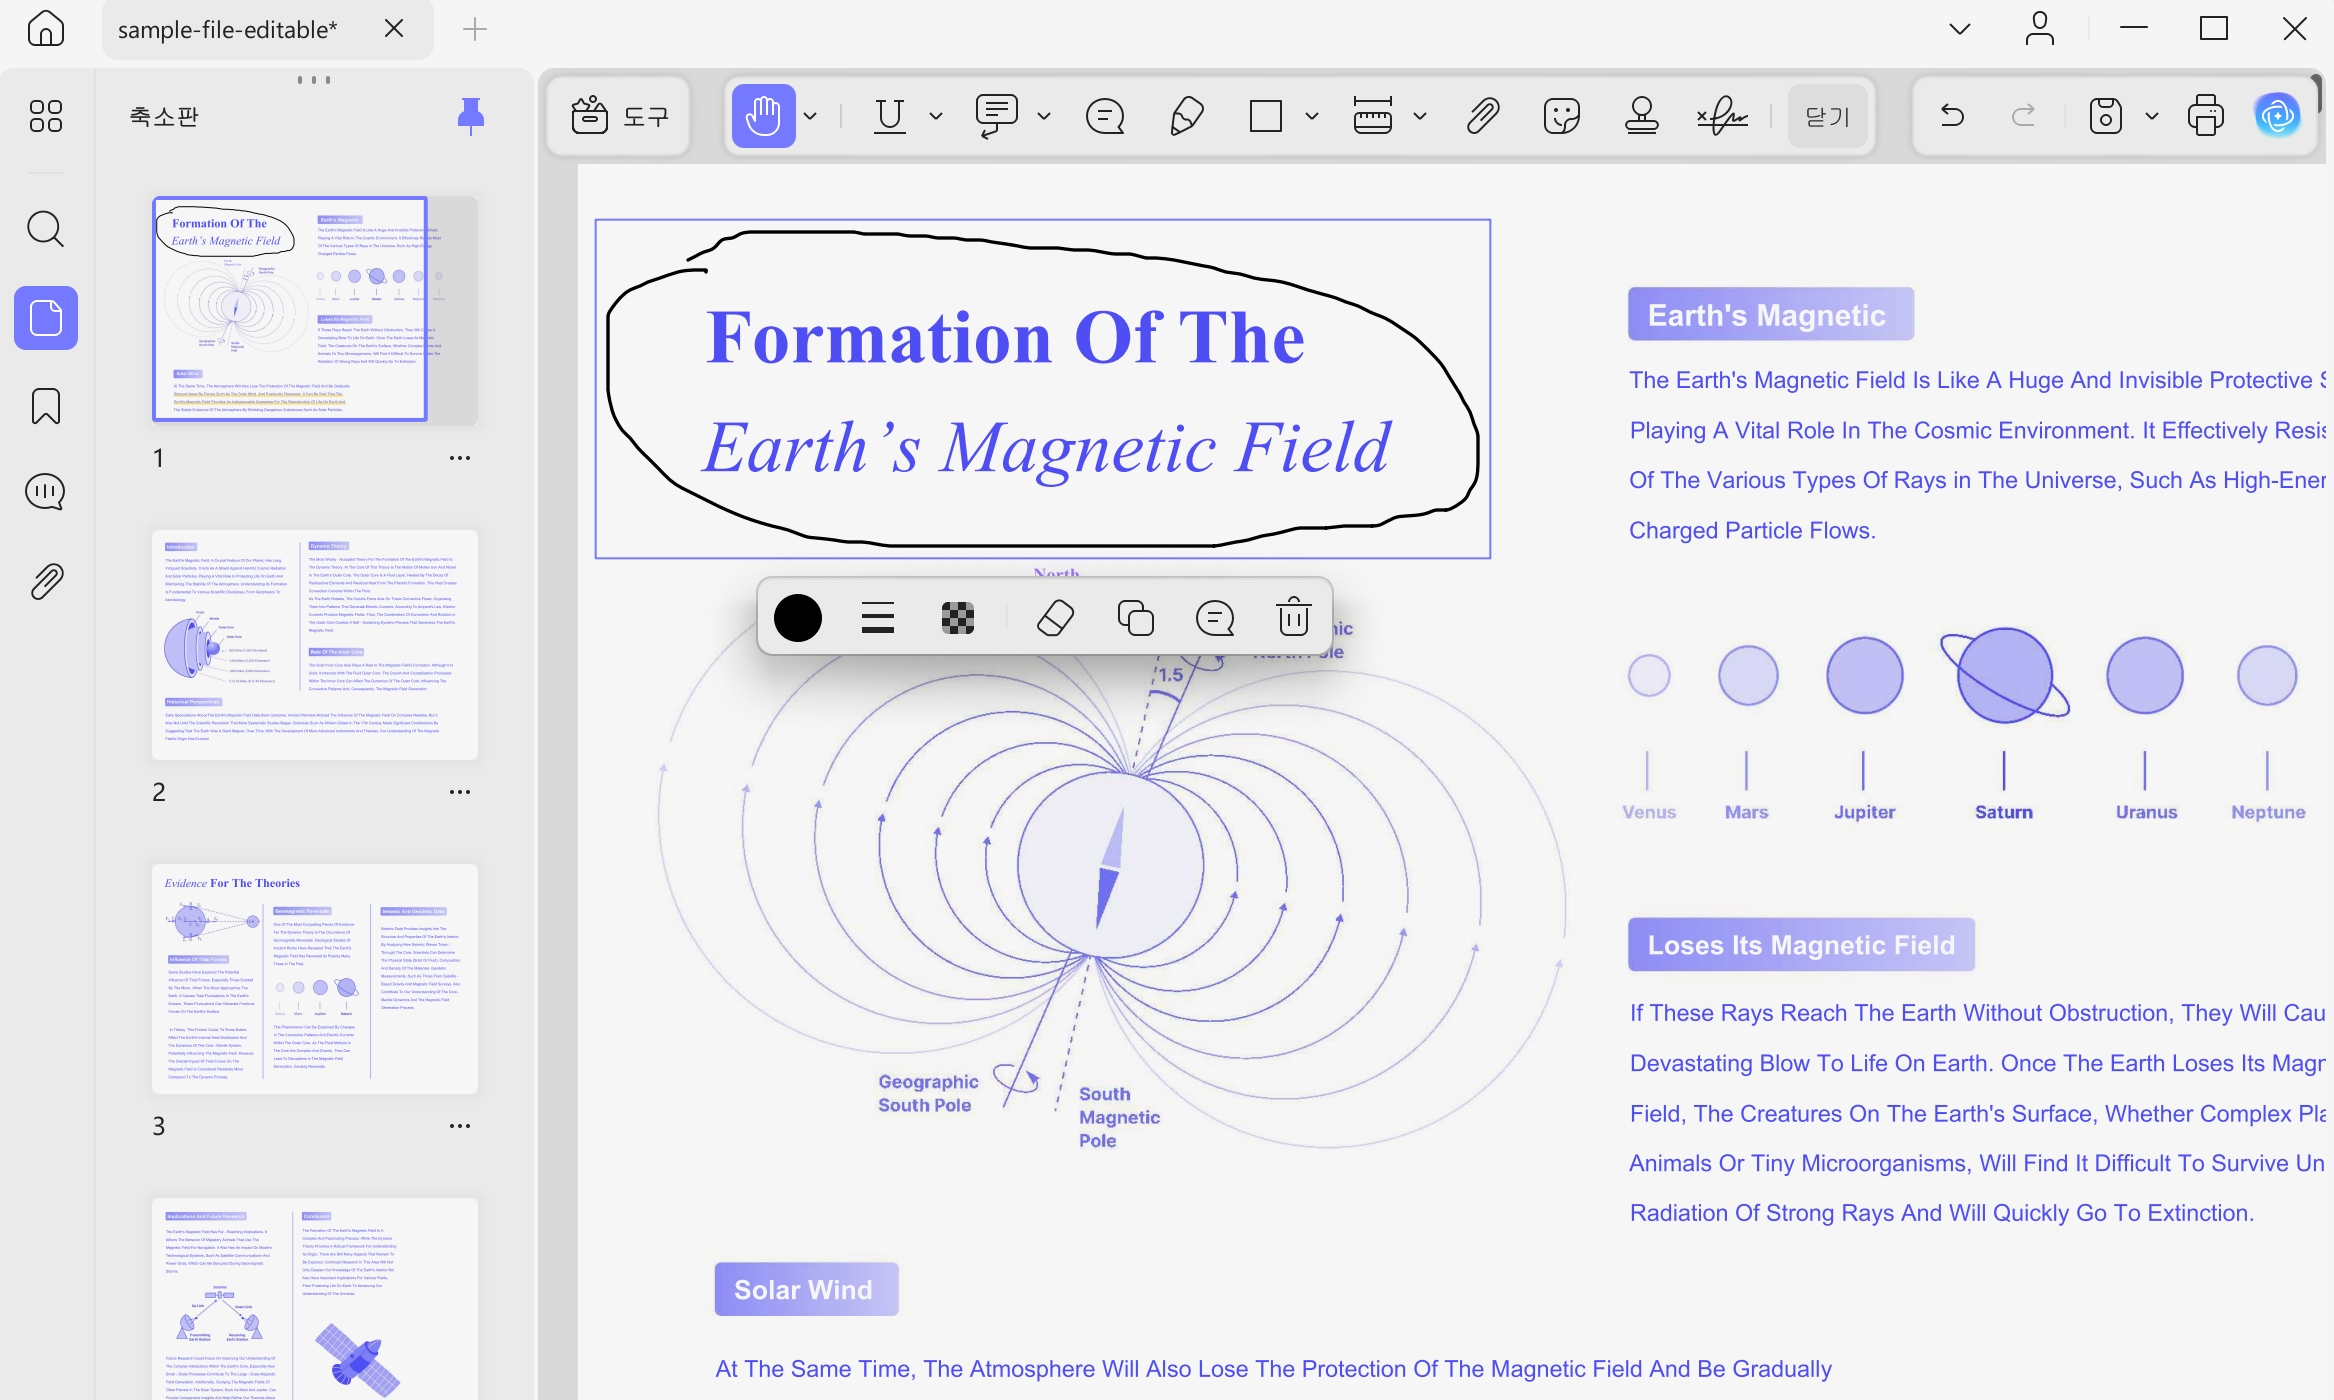The height and width of the screenshot is (1400, 2334).
Task: Select the stamp tool
Action: [x=1641, y=116]
